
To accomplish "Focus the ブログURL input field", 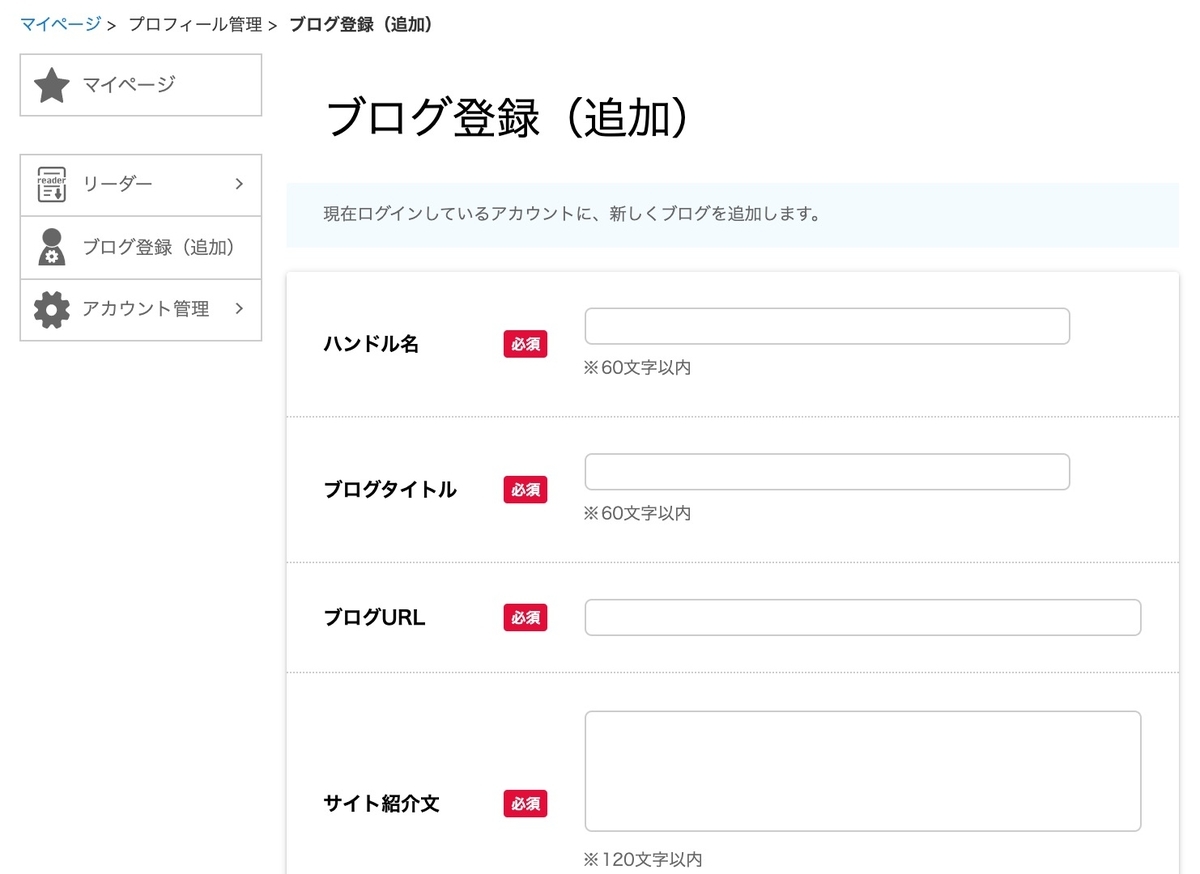I will point(863,617).
